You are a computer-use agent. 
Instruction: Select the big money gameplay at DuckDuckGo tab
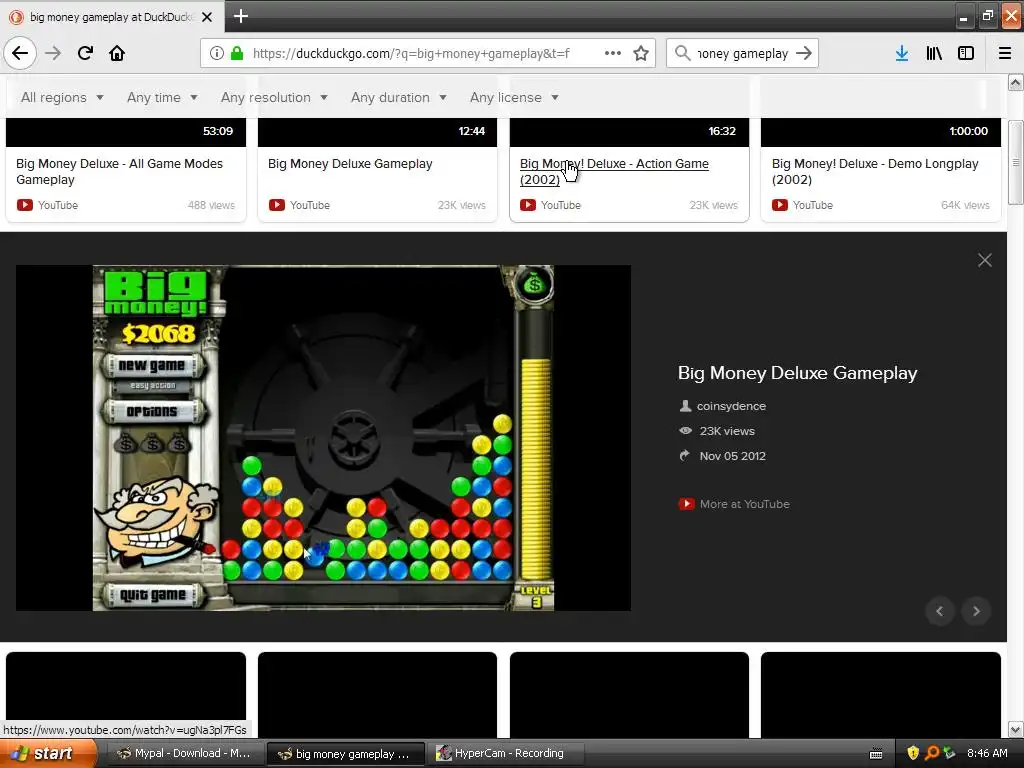click(111, 17)
